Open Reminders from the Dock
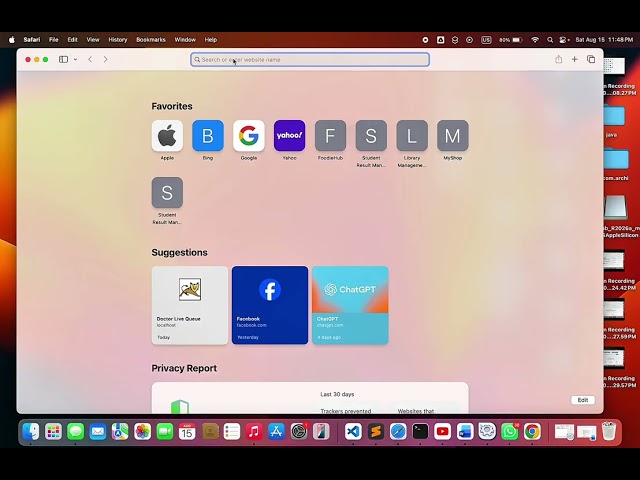Screen dimensions: 640x480 [231, 431]
